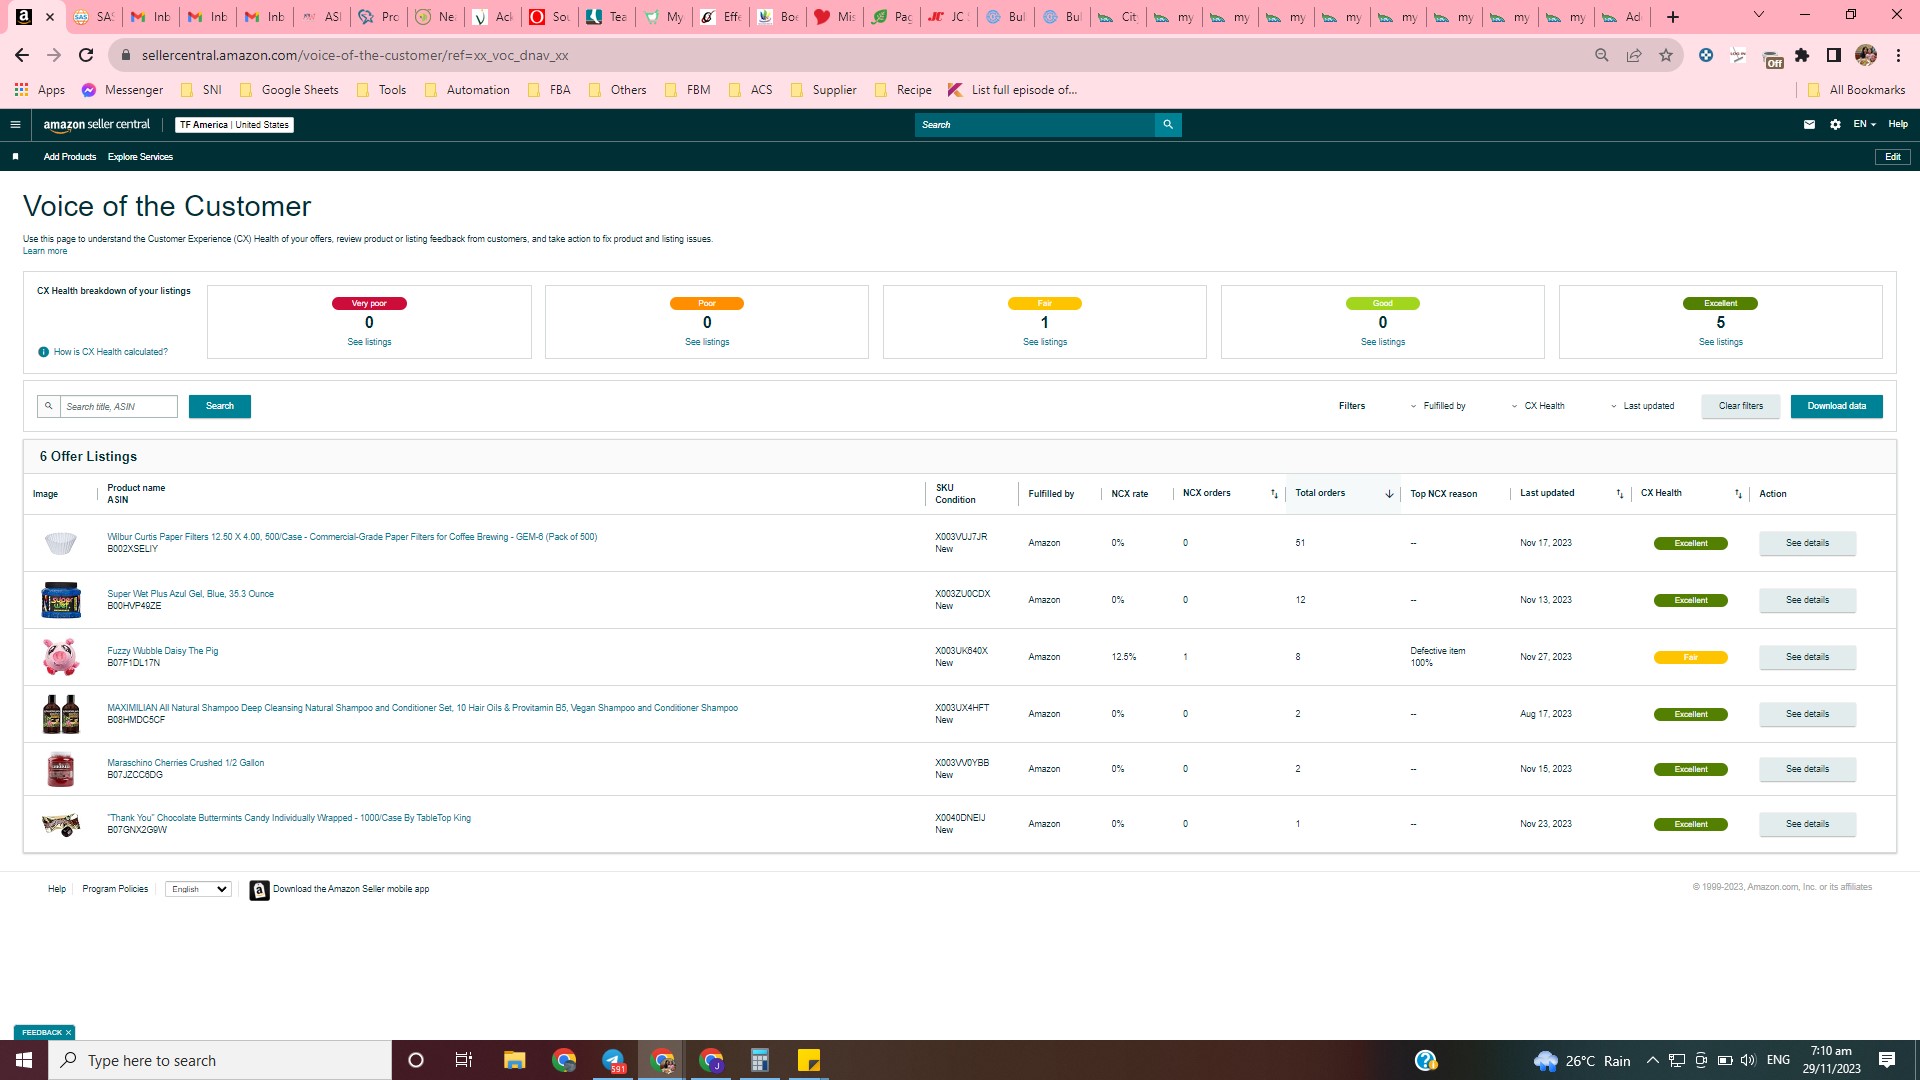Reload the page with browser refresh button
Screen dimensions: 1920x1080
[x=86, y=55]
